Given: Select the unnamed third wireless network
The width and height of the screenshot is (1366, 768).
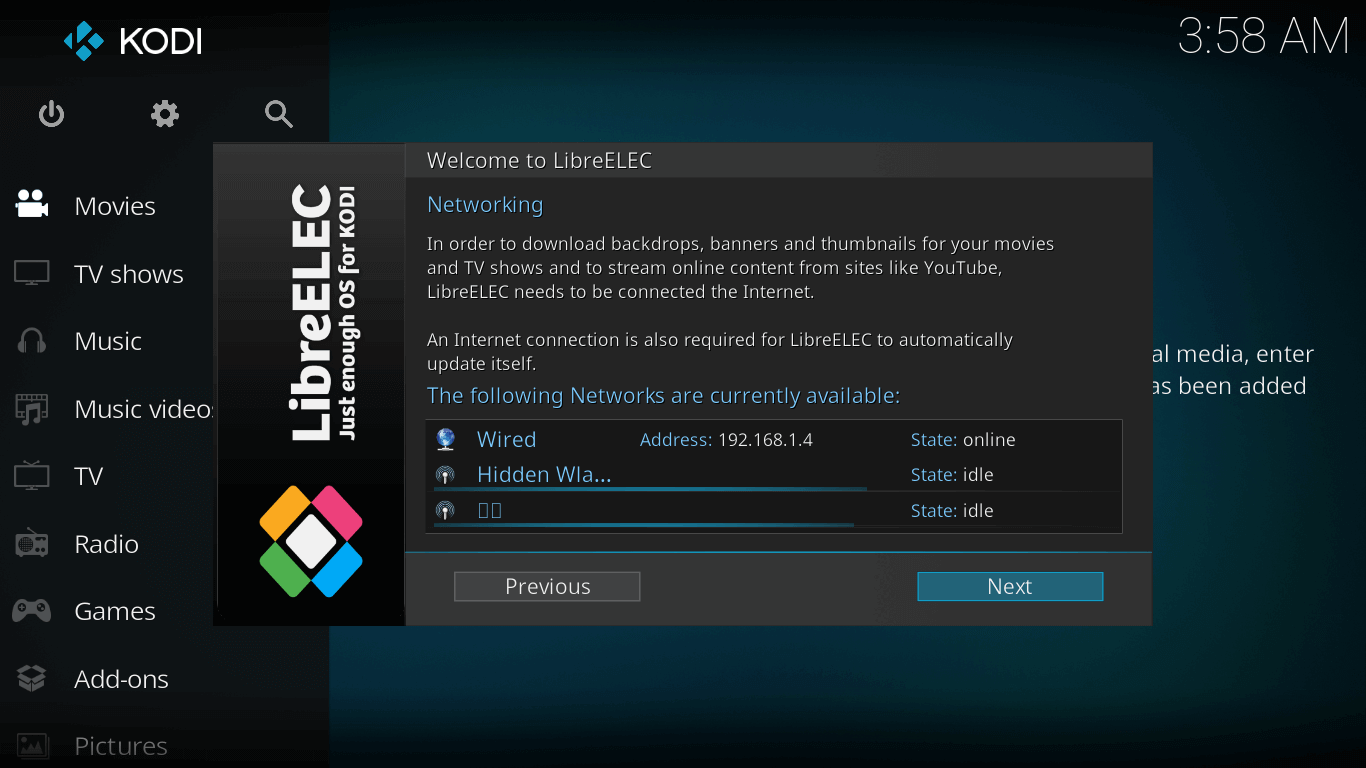Looking at the screenshot, I should pos(490,511).
